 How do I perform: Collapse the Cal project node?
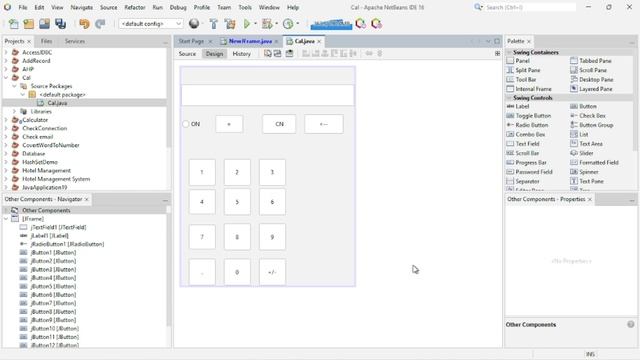6,78
